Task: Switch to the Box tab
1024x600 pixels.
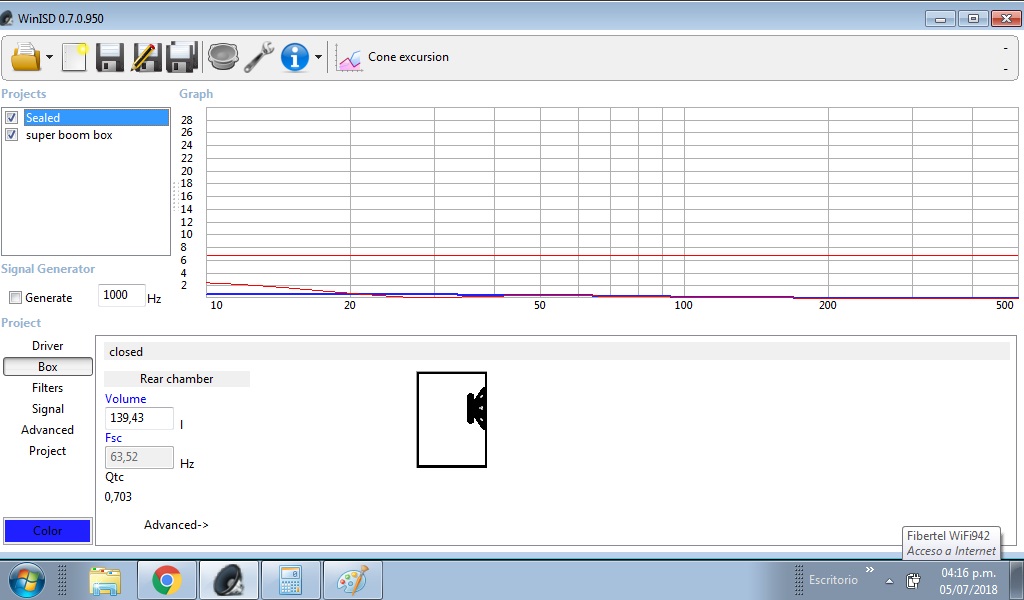Action: [48, 367]
